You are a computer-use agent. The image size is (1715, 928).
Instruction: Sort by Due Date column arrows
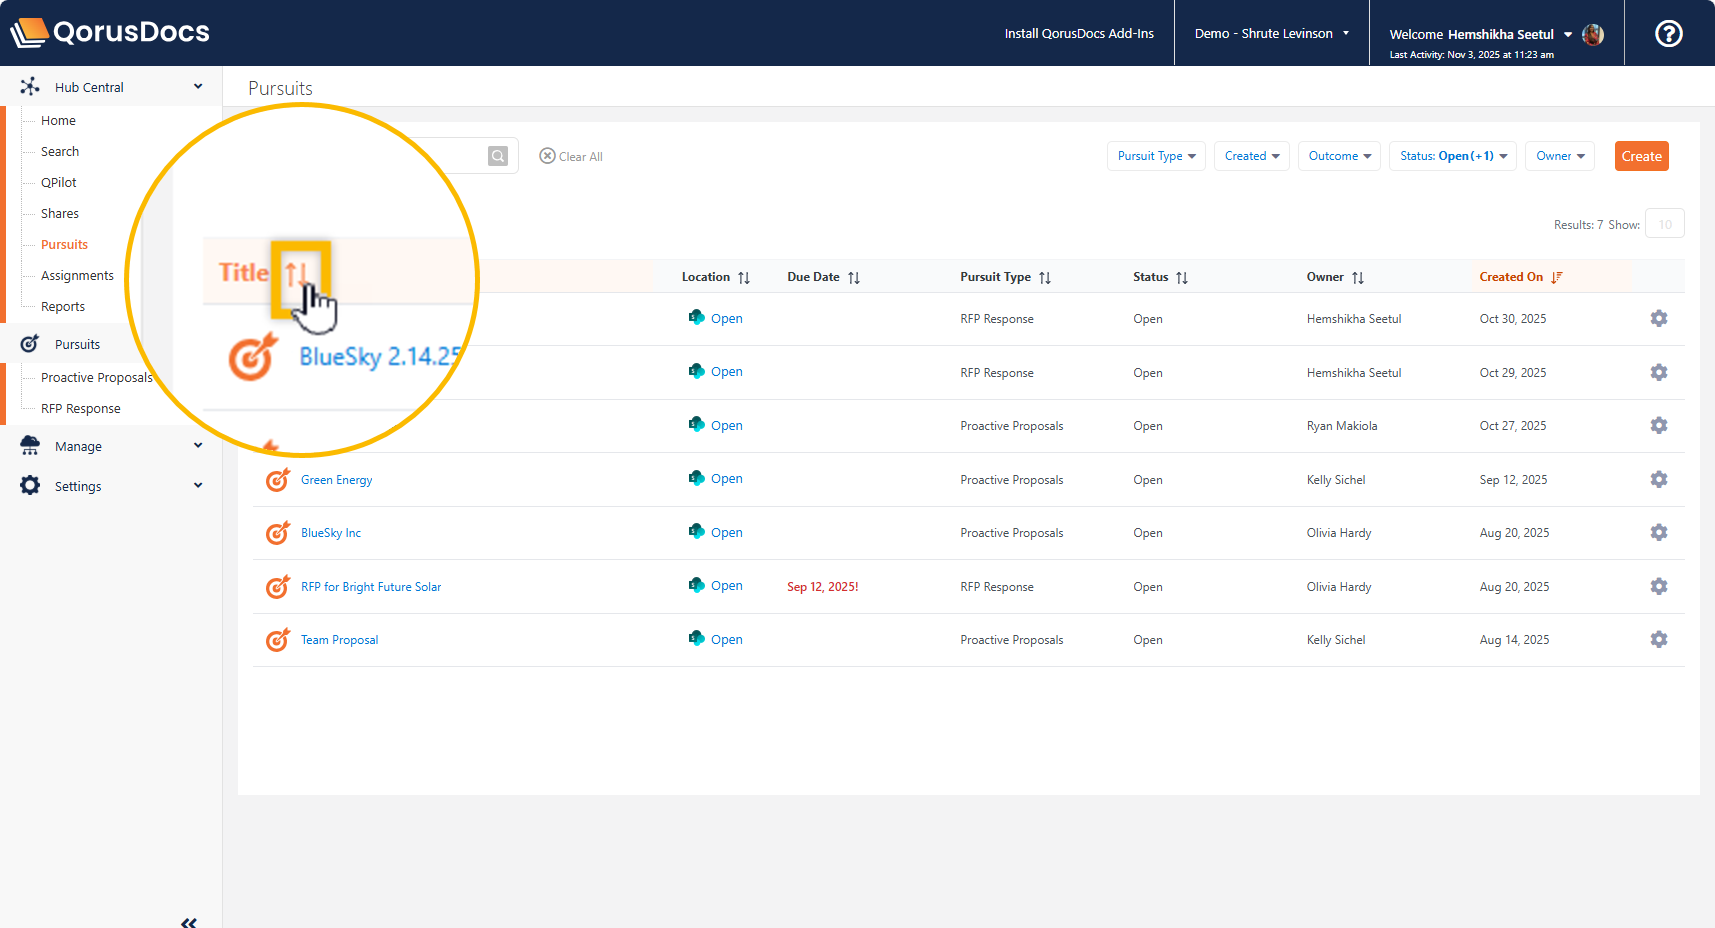(x=854, y=278)
